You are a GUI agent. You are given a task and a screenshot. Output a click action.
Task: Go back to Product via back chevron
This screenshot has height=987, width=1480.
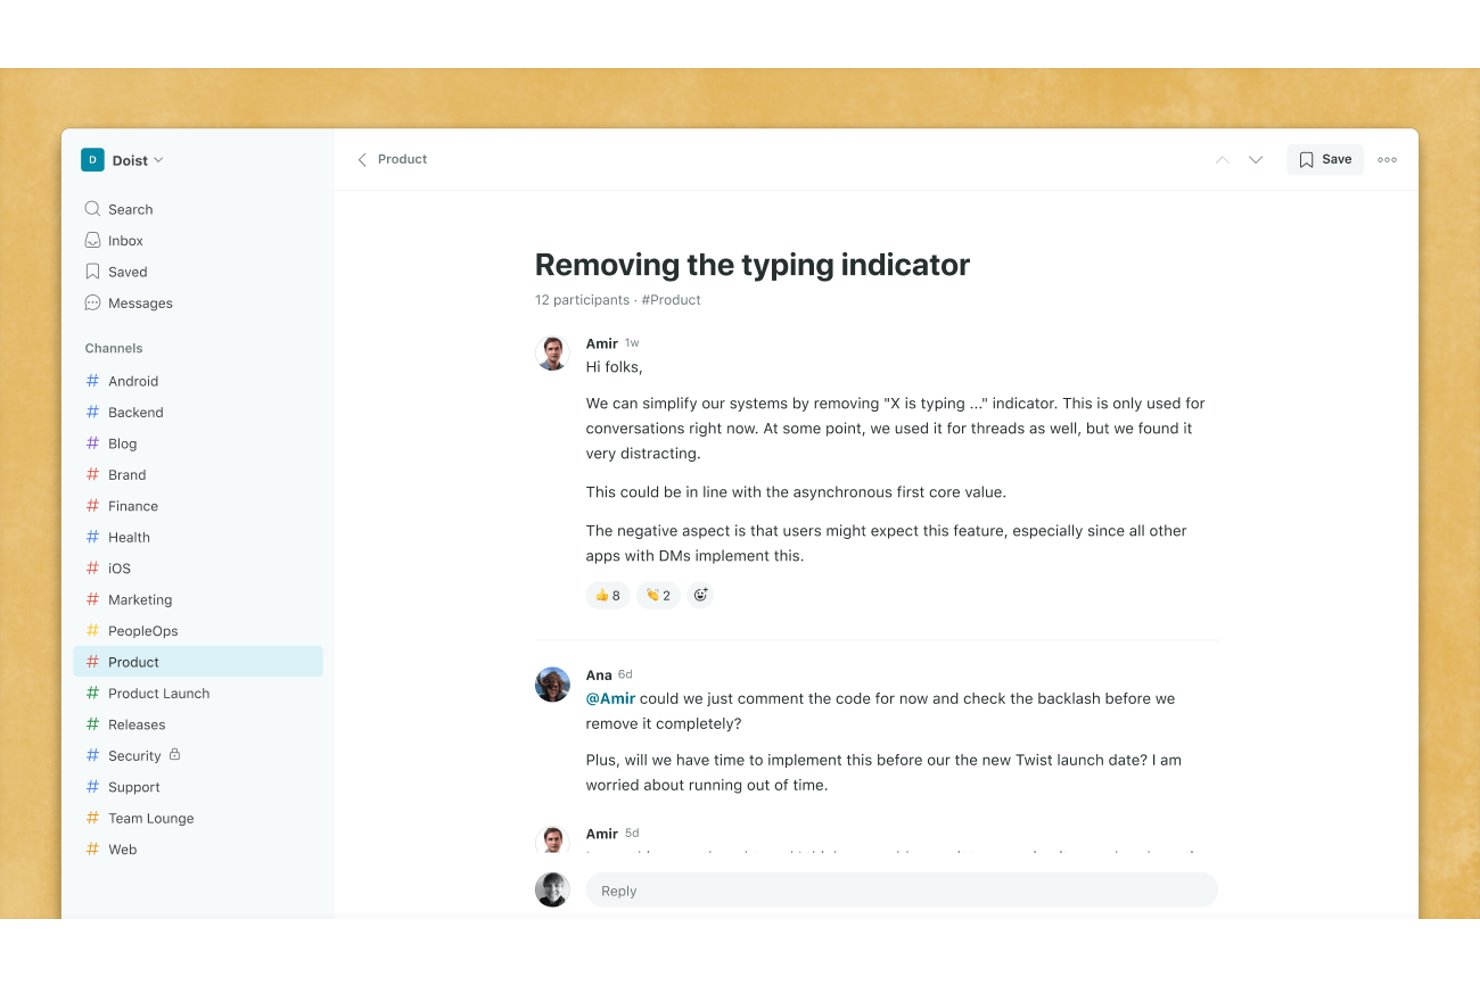(362, 160)
